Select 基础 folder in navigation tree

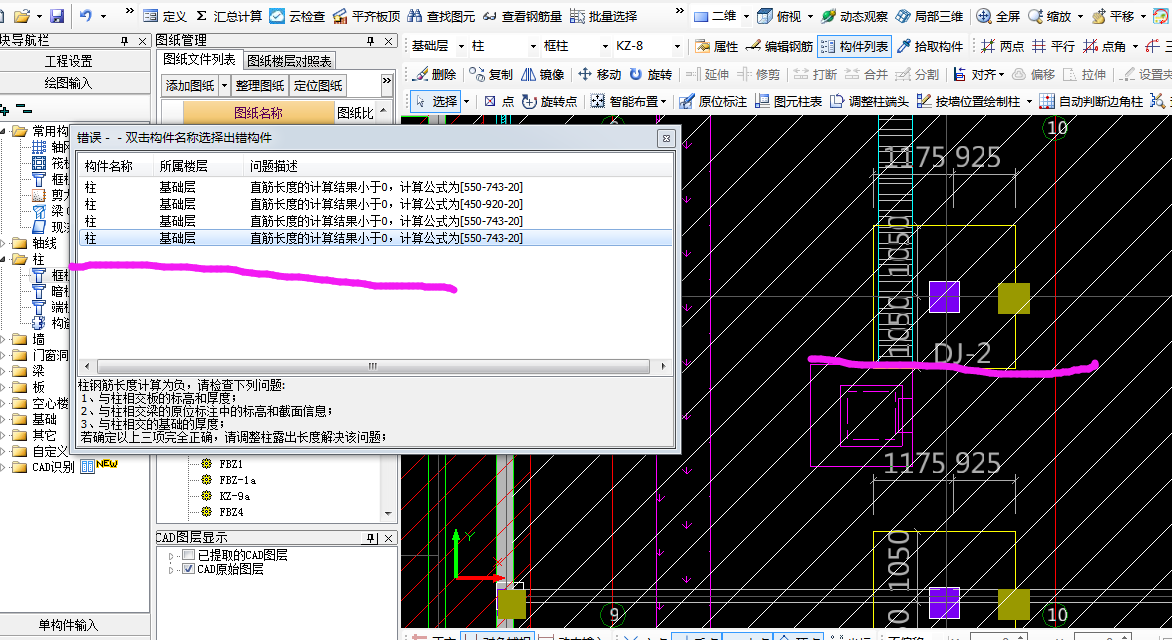point(44,419)
